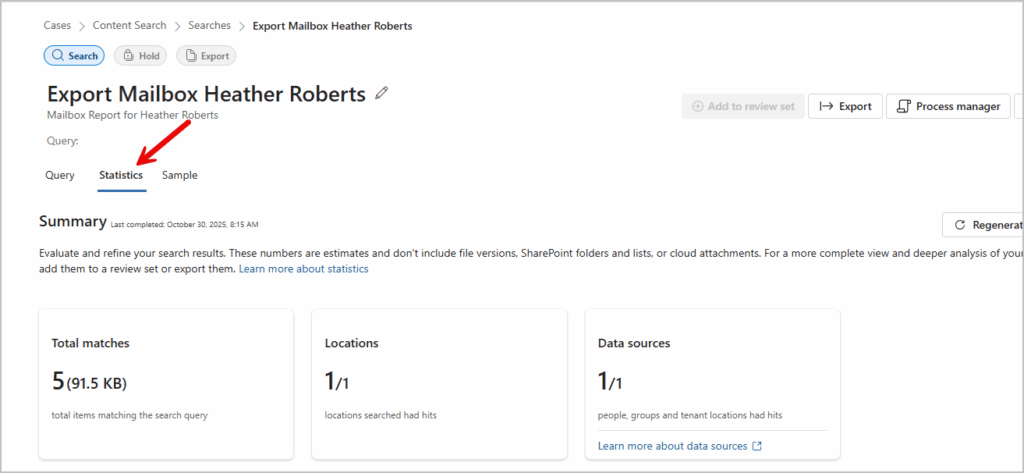The image size is (1024, 473).
Task: Open the external link icon by data sources
Action: point(756,446)
